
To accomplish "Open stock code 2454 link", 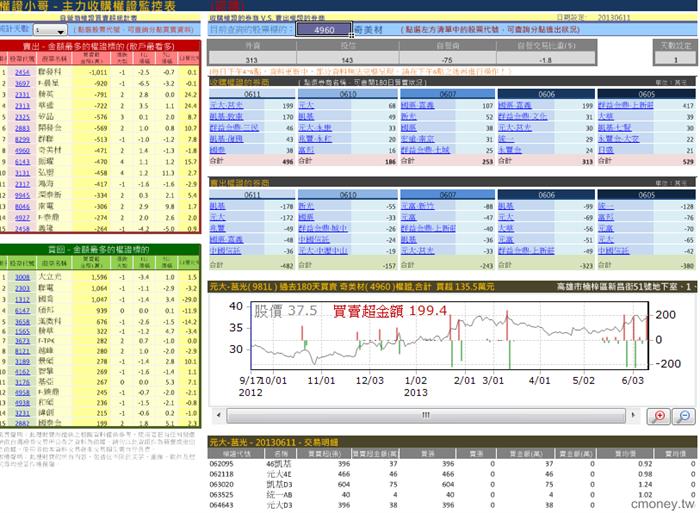I will 22,72.
